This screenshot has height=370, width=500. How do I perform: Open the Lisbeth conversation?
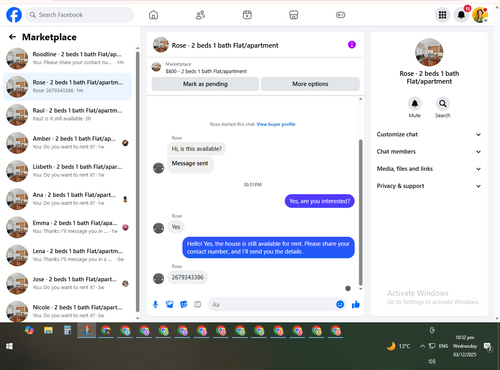click(67, 171)
